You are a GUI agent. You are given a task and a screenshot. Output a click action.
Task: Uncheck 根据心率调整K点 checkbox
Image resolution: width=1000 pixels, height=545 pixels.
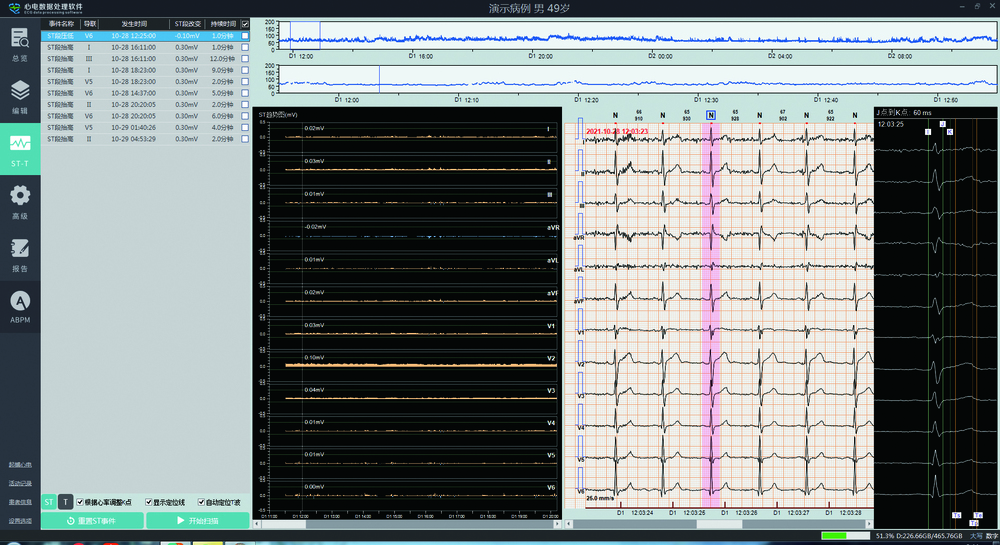[x=81, y=502]
